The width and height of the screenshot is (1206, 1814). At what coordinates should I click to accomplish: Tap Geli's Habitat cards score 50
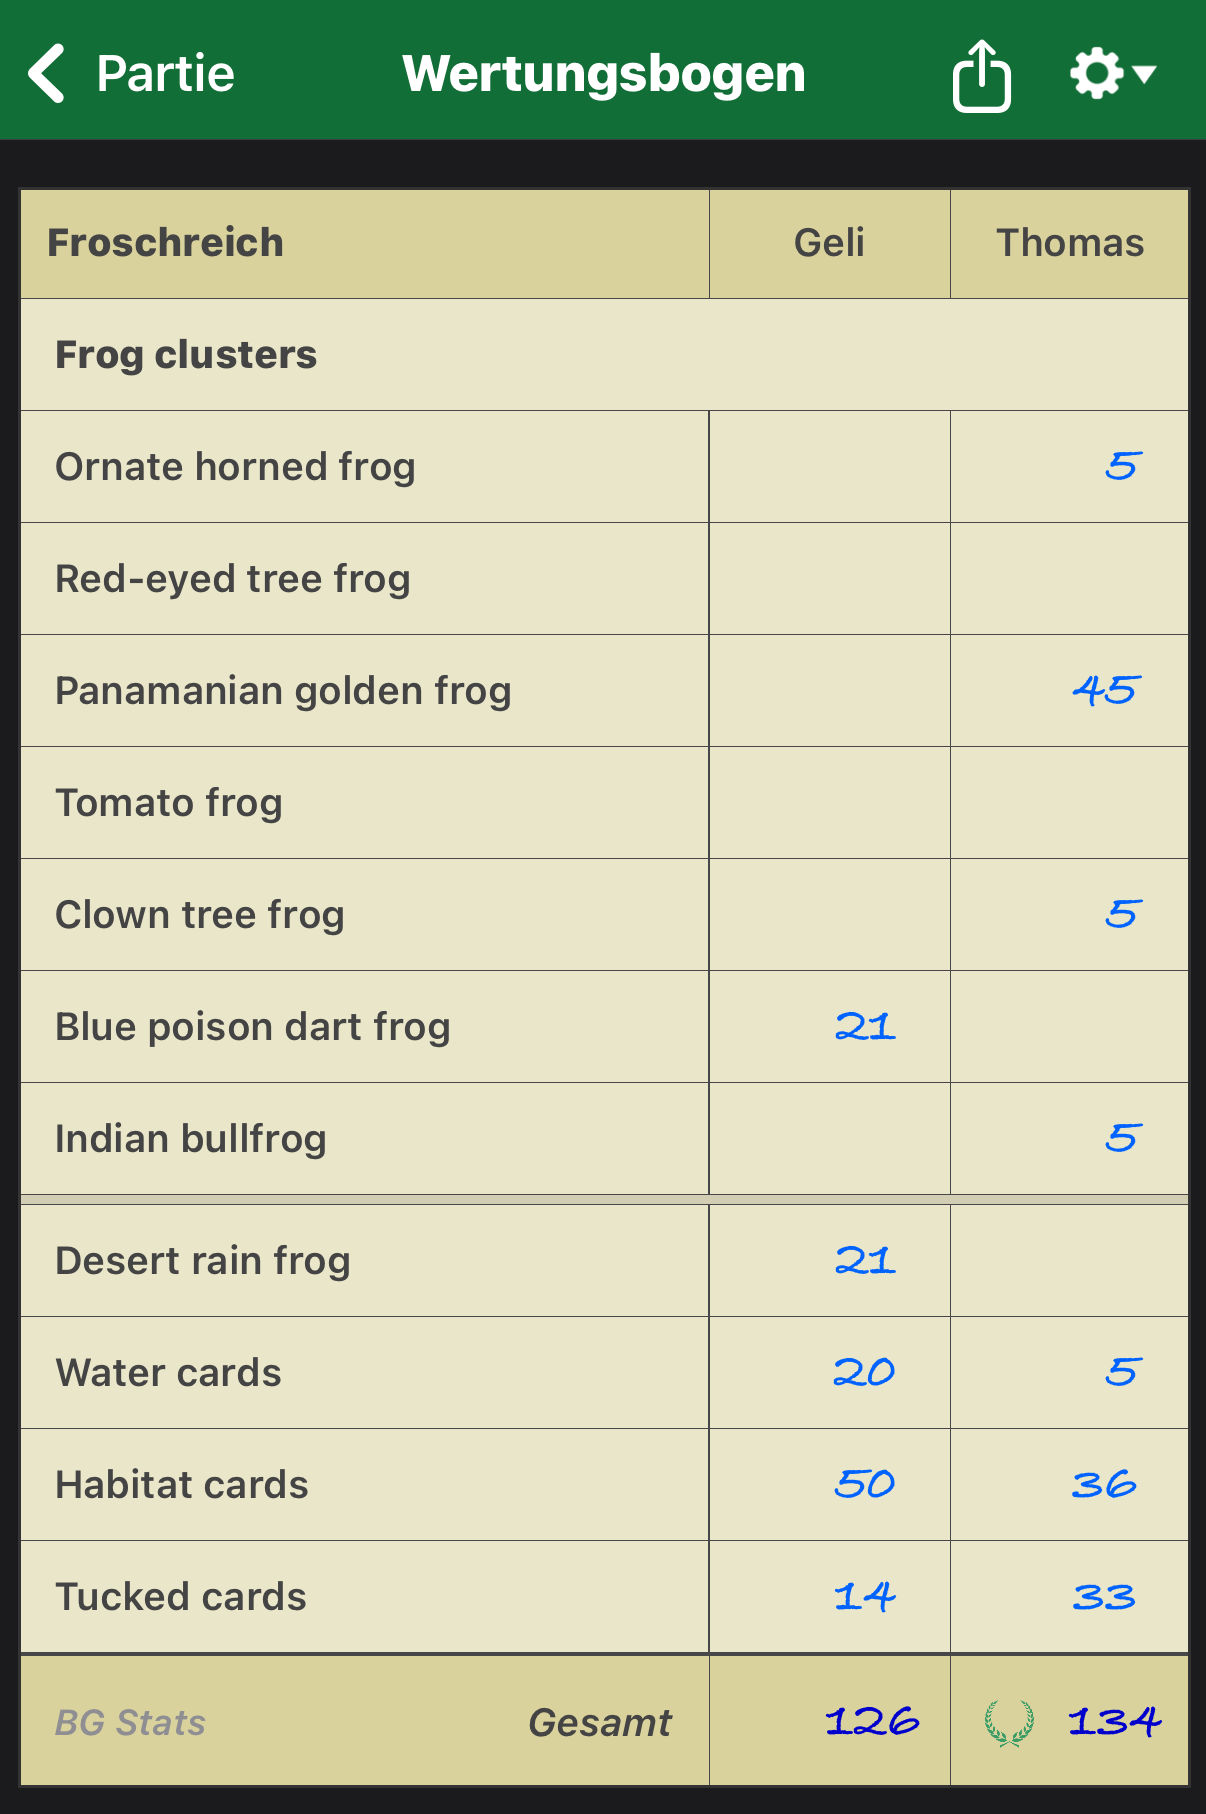click(865, 1484)
